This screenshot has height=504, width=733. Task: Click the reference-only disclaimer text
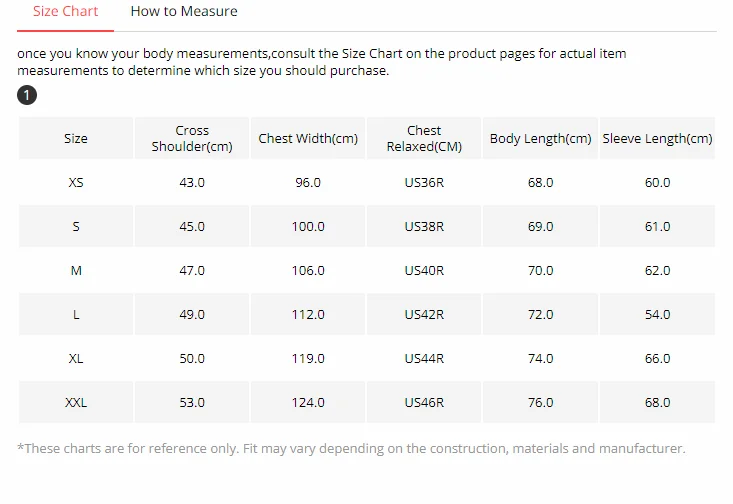(351, 449)
